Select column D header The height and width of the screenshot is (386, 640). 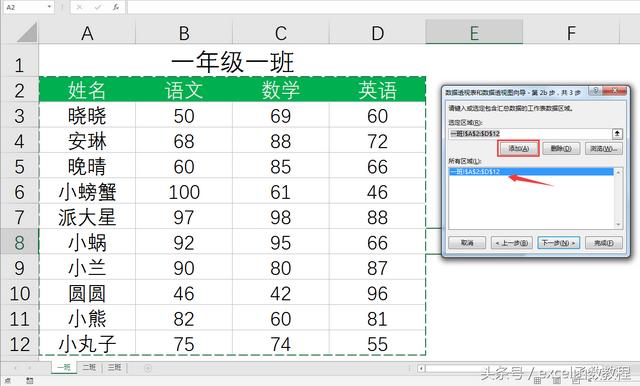click(377, 33)
